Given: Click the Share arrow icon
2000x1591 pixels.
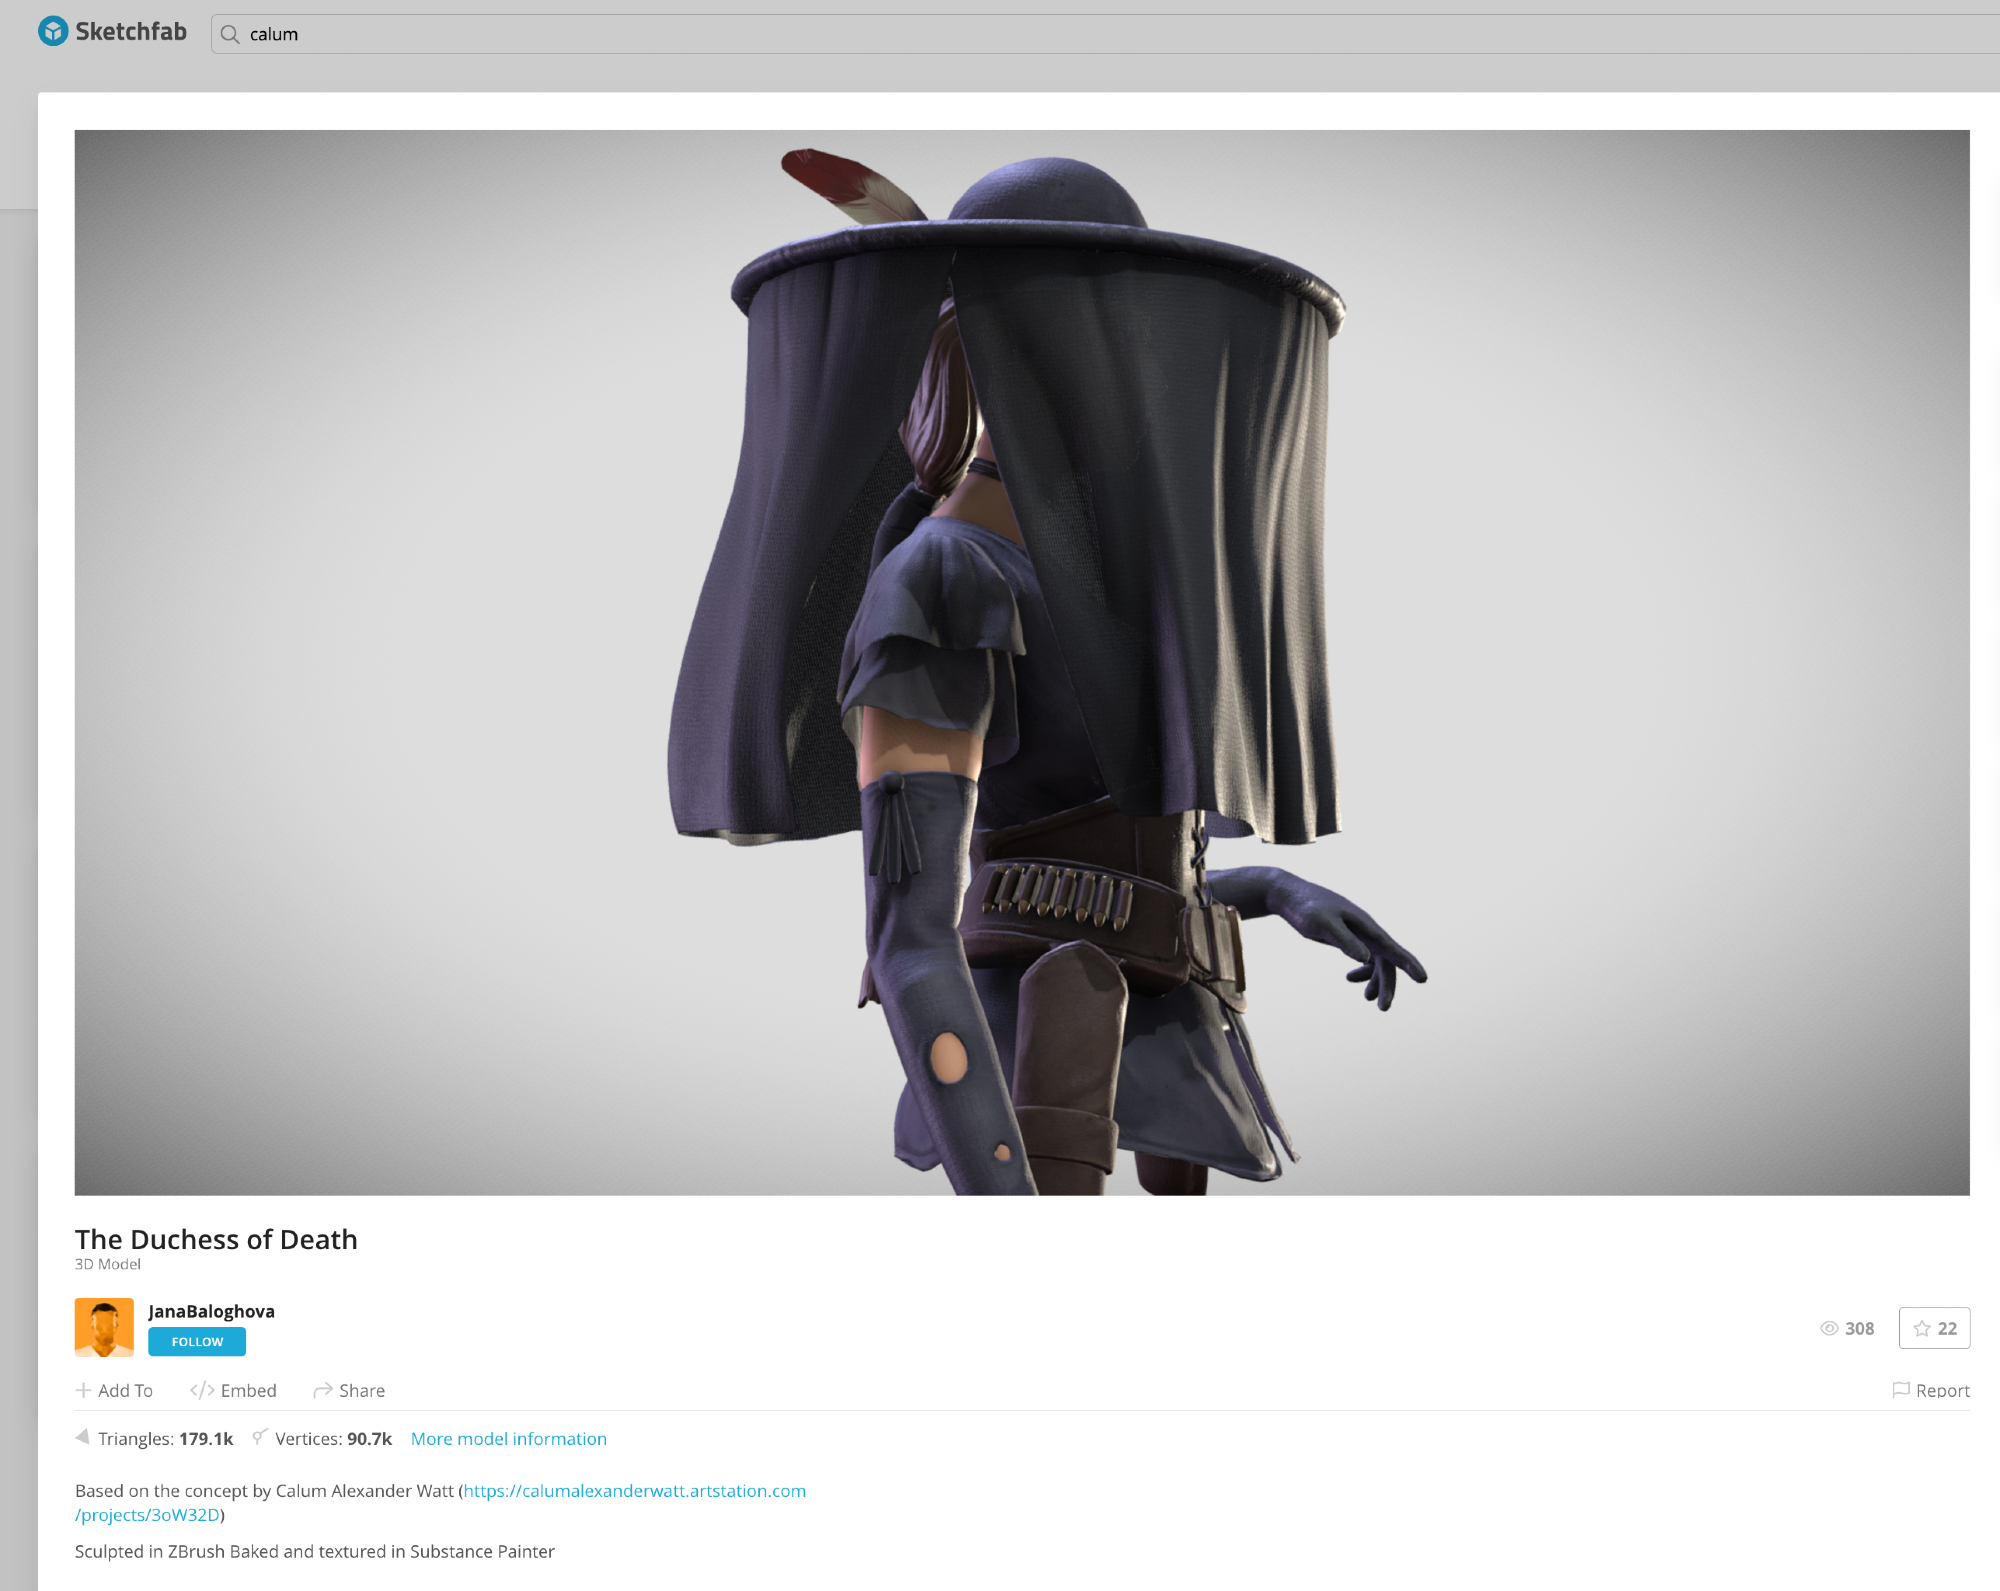Looking at the screenshot, I should point(323,1390).
